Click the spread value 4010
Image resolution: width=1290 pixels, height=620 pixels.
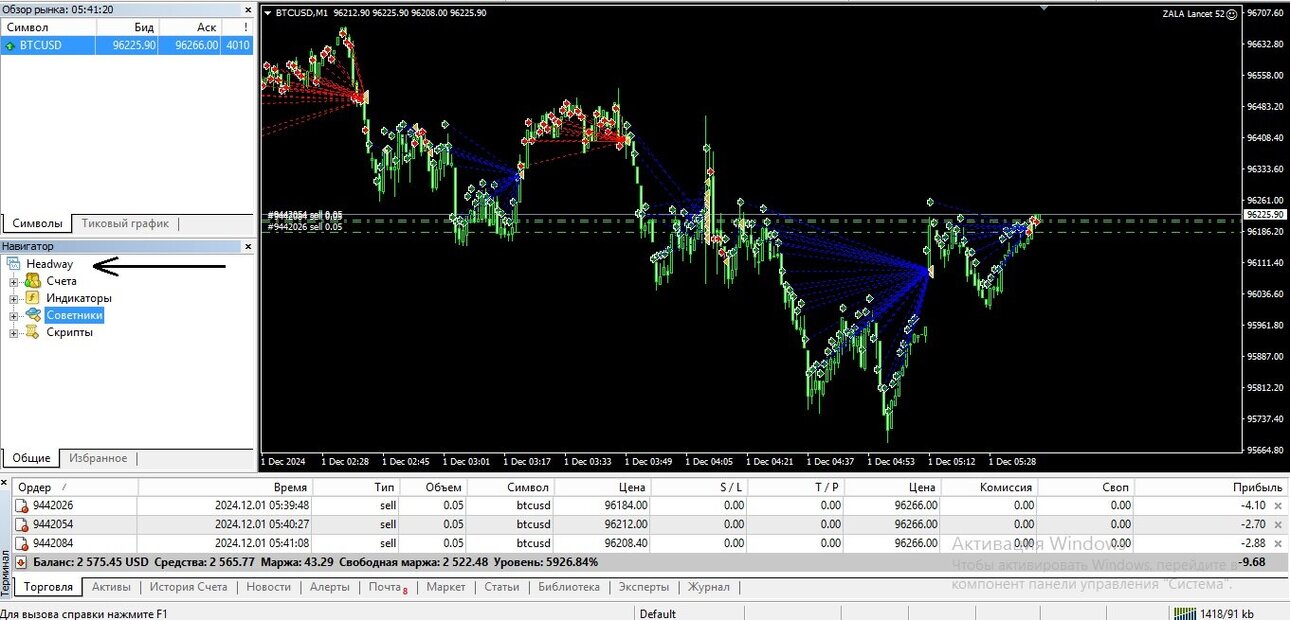[x=238, y=45]
